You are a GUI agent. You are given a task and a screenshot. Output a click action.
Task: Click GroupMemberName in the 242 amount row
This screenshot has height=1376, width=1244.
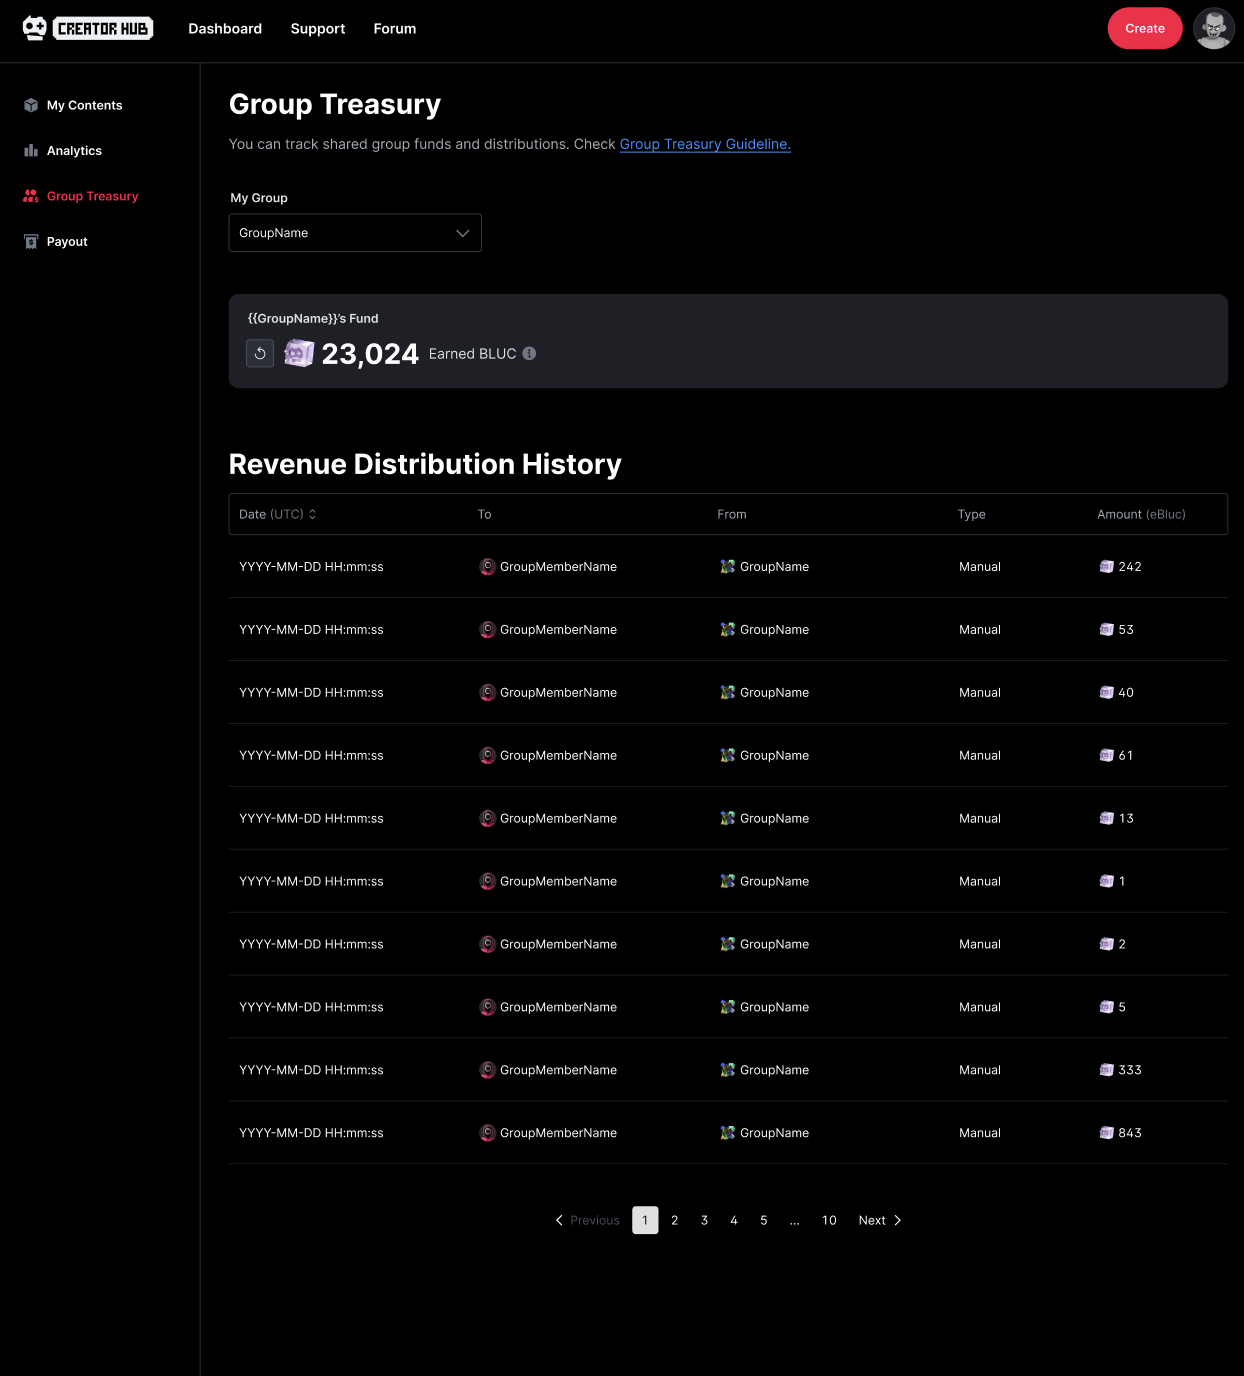[x=558, y=567]
